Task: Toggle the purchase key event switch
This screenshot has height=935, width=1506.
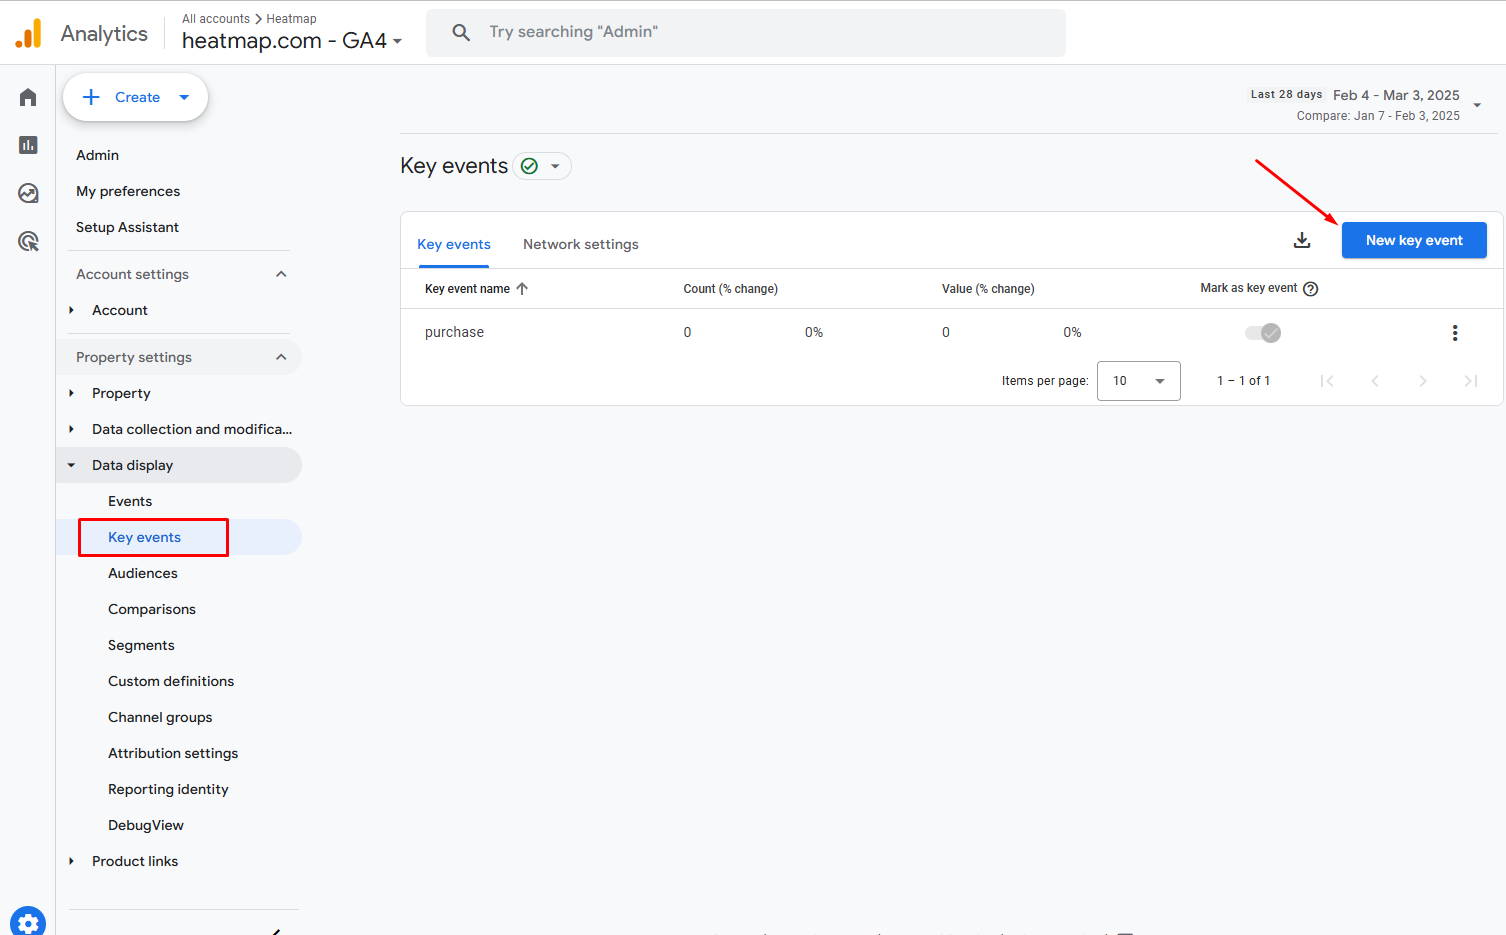Action: [x=1263, y=333]
